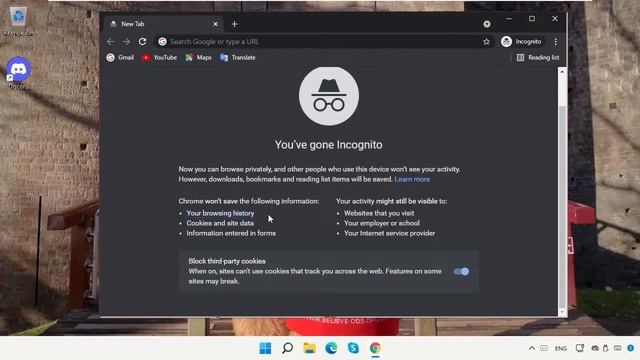Click the touch keyboard tray icon
Viewport: 640px width, 360px height.
tap(618, 348)
